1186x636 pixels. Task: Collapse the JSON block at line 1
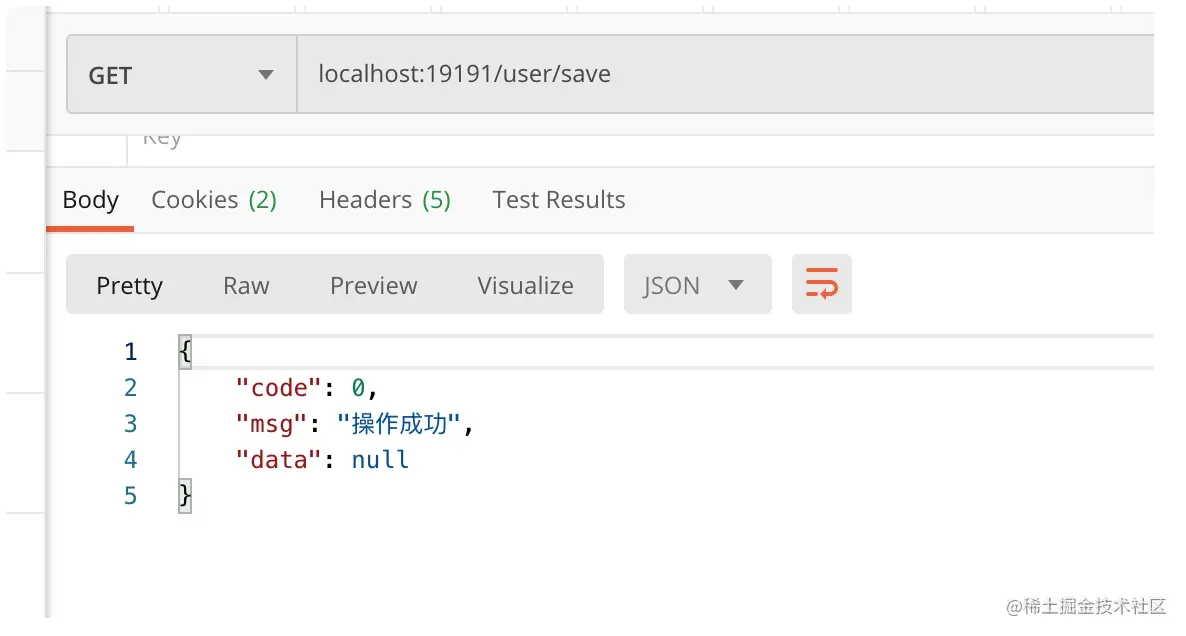click(184, 351)
